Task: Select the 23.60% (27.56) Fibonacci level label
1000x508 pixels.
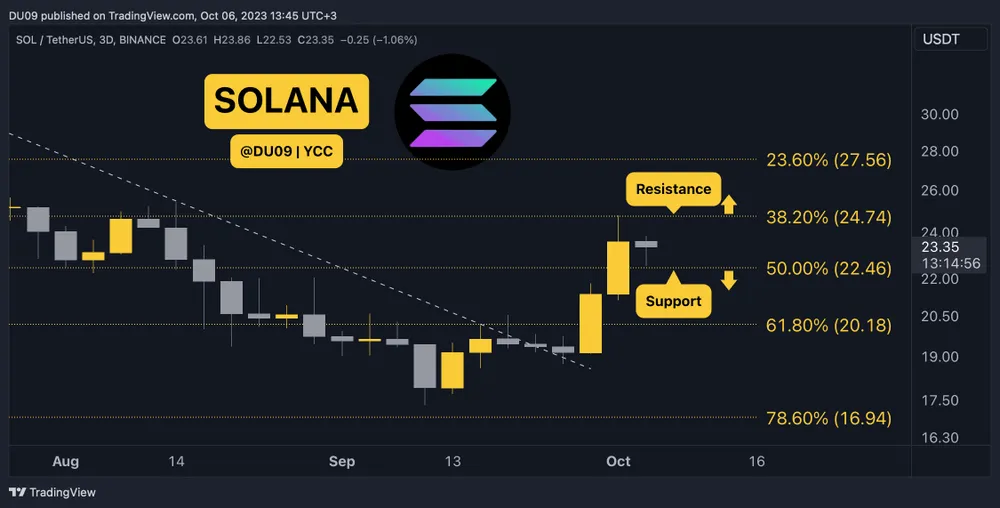Action: [828, 159]
